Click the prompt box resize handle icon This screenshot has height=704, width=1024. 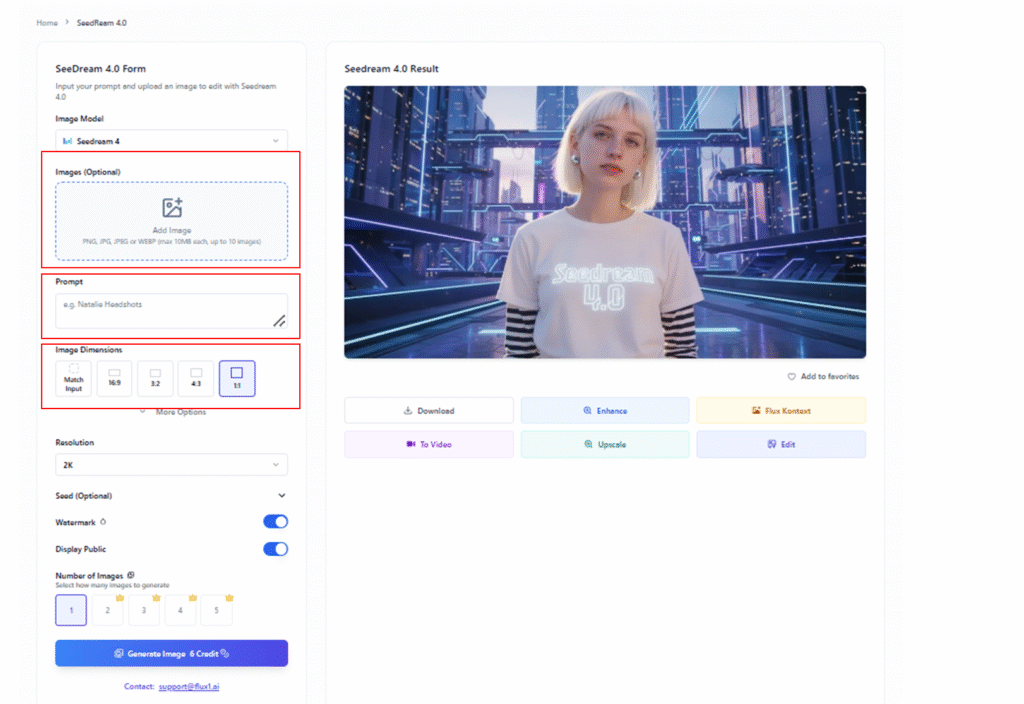pyautogui.click(x=279, y=321)
